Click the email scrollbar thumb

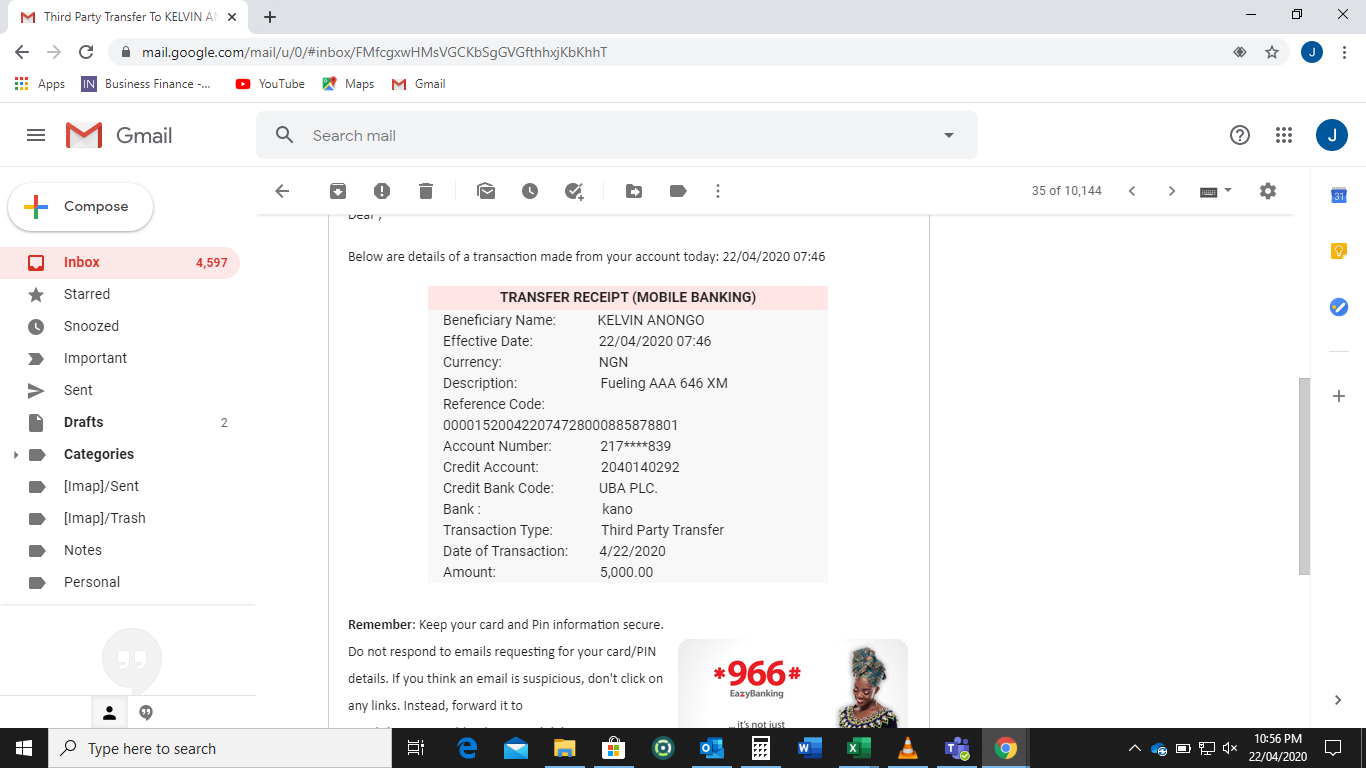tap(1304, 476)
